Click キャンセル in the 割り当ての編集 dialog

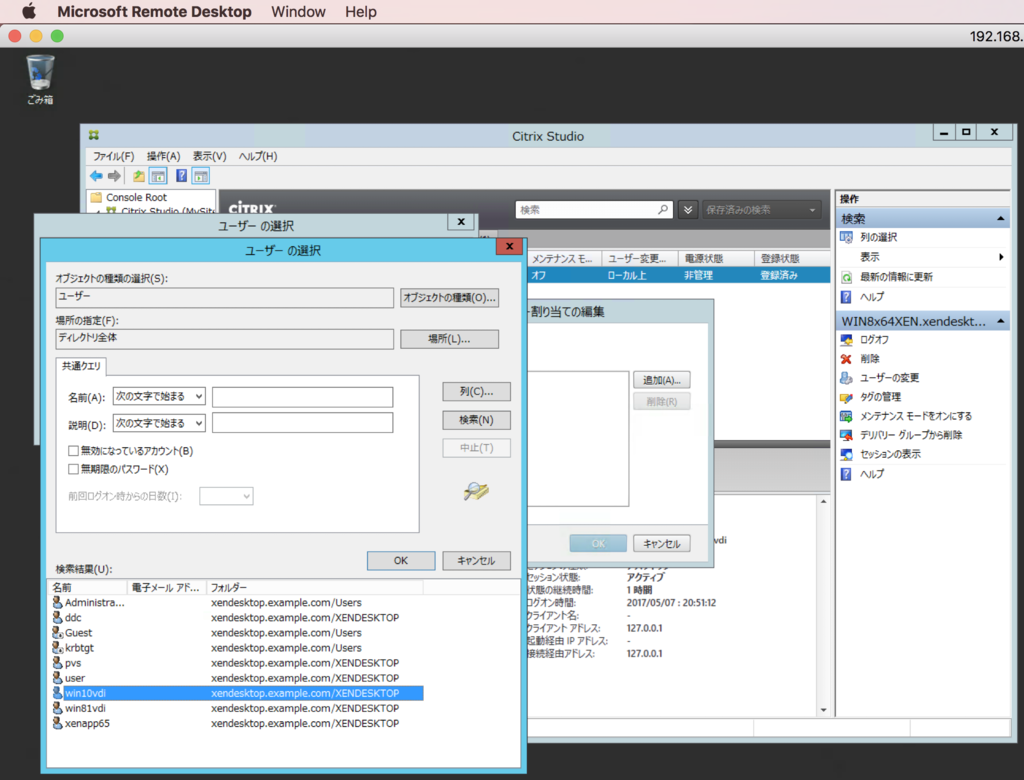[x=662, y=544]
